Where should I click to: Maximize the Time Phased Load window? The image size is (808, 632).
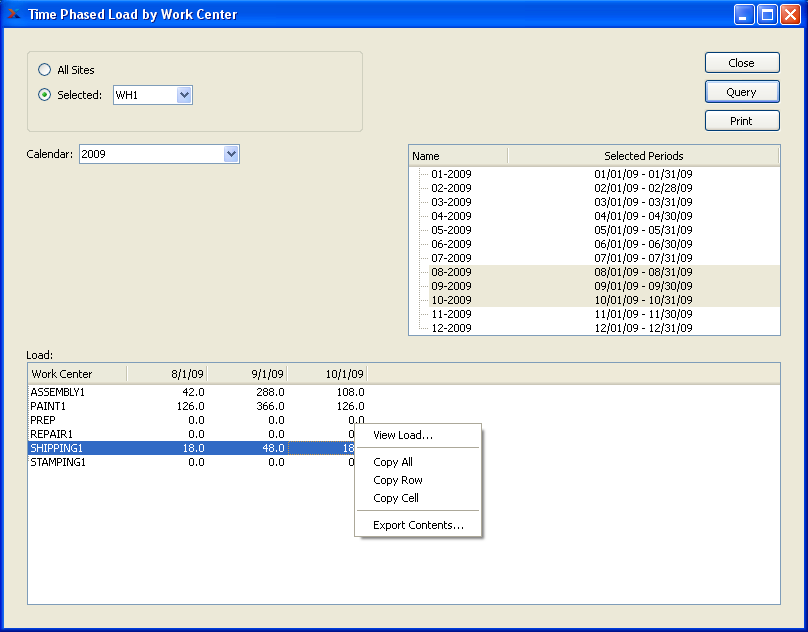click(x=767, y=14)
